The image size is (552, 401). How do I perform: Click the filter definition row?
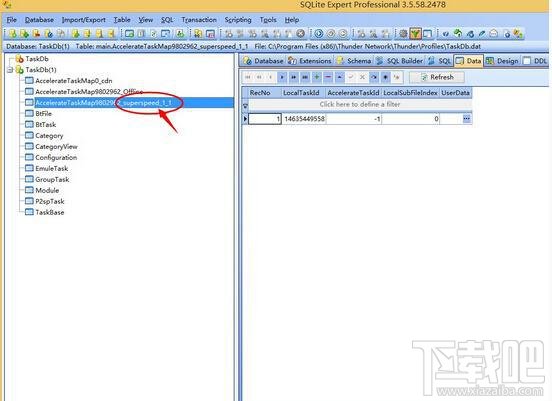click(x=360, y=105)
